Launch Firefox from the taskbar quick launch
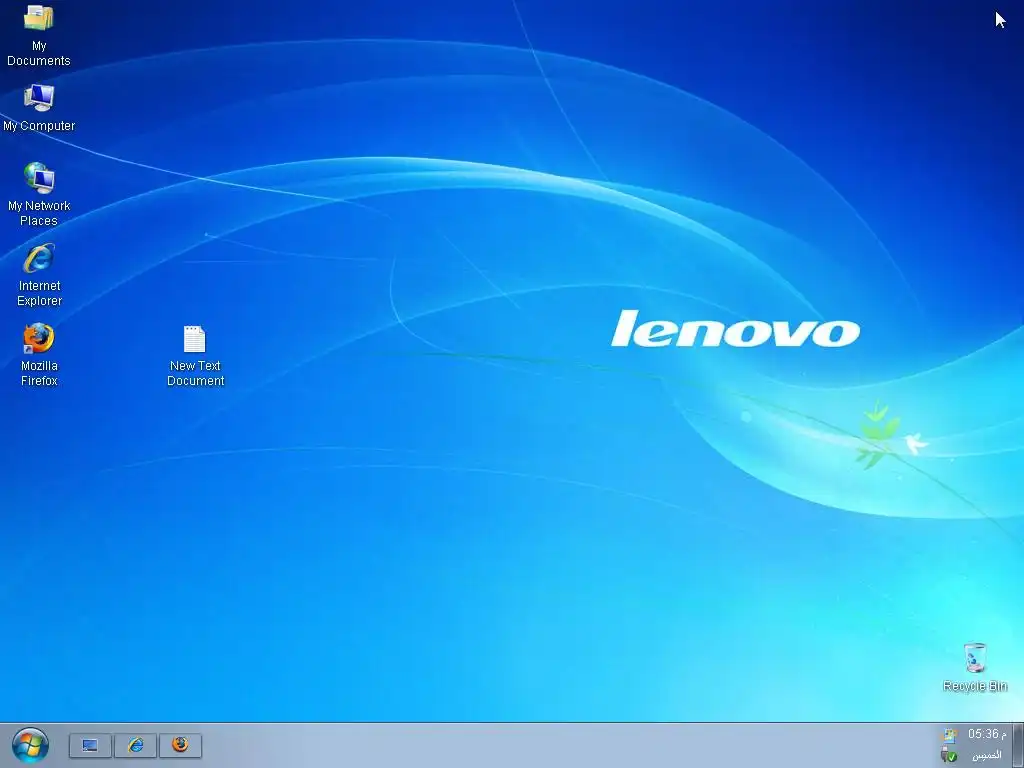1024x768 pixels. pyautogui.click(x=180, y=745)
